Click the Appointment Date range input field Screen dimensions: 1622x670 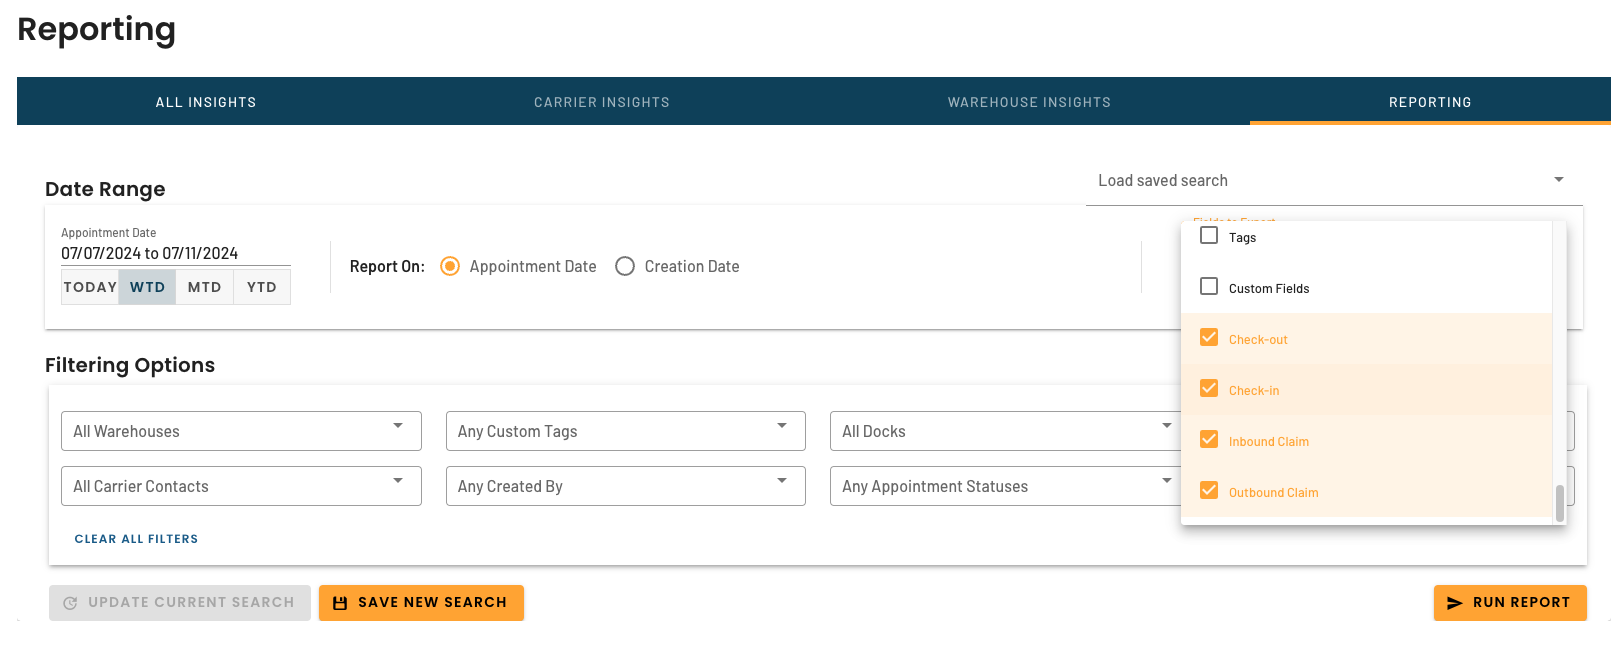[x=176, y=254]
